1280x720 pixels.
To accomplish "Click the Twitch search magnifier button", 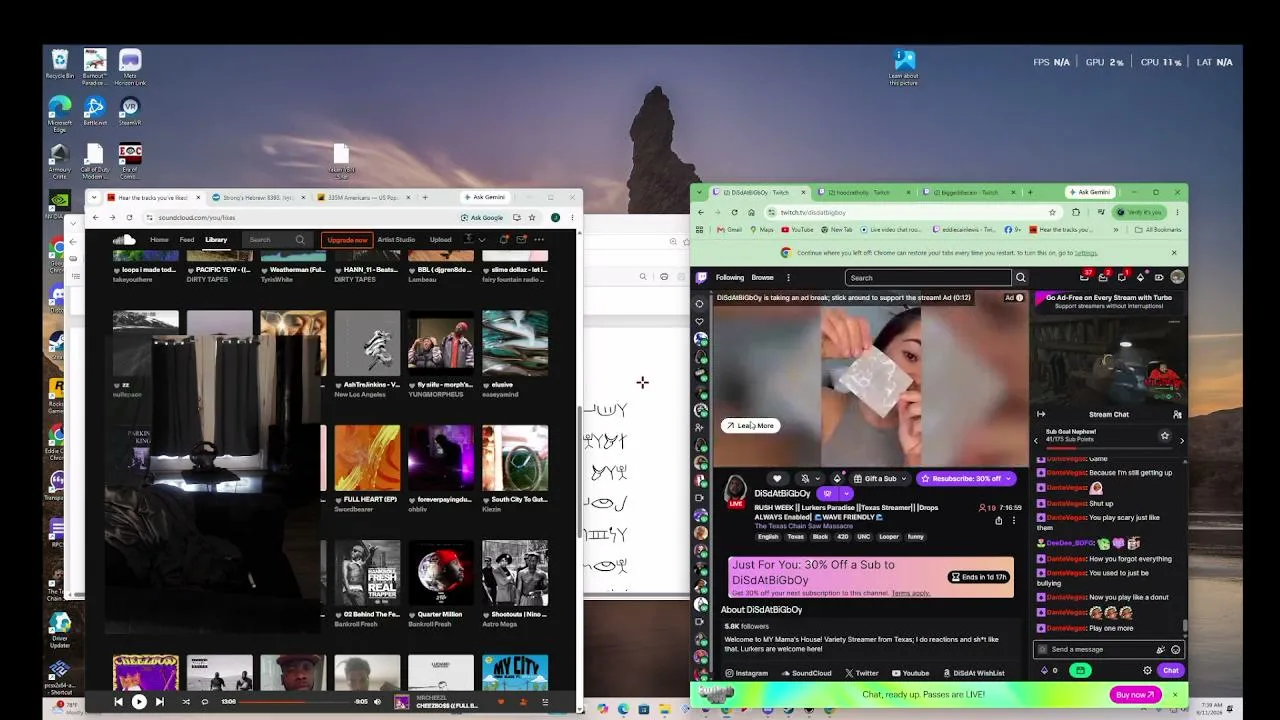I will (1020, 278).
